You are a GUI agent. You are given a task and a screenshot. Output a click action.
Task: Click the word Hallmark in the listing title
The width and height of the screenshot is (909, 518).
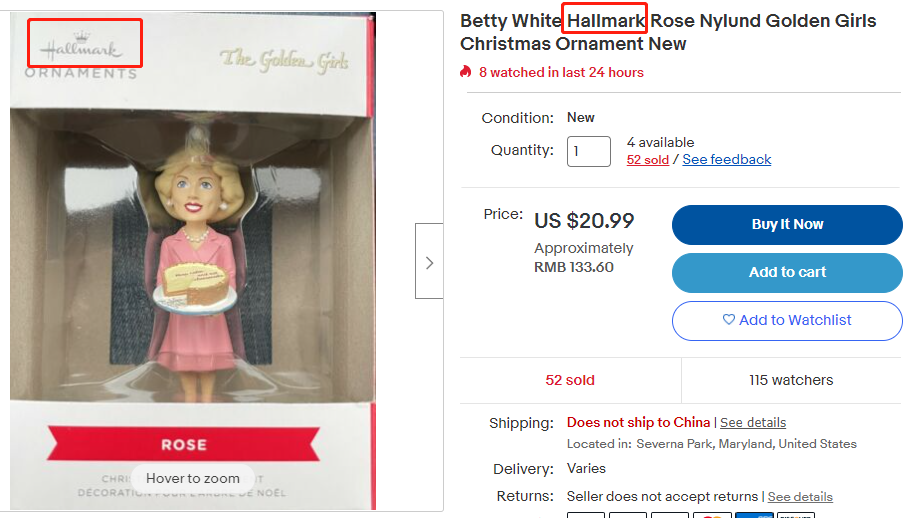point(604,20)
